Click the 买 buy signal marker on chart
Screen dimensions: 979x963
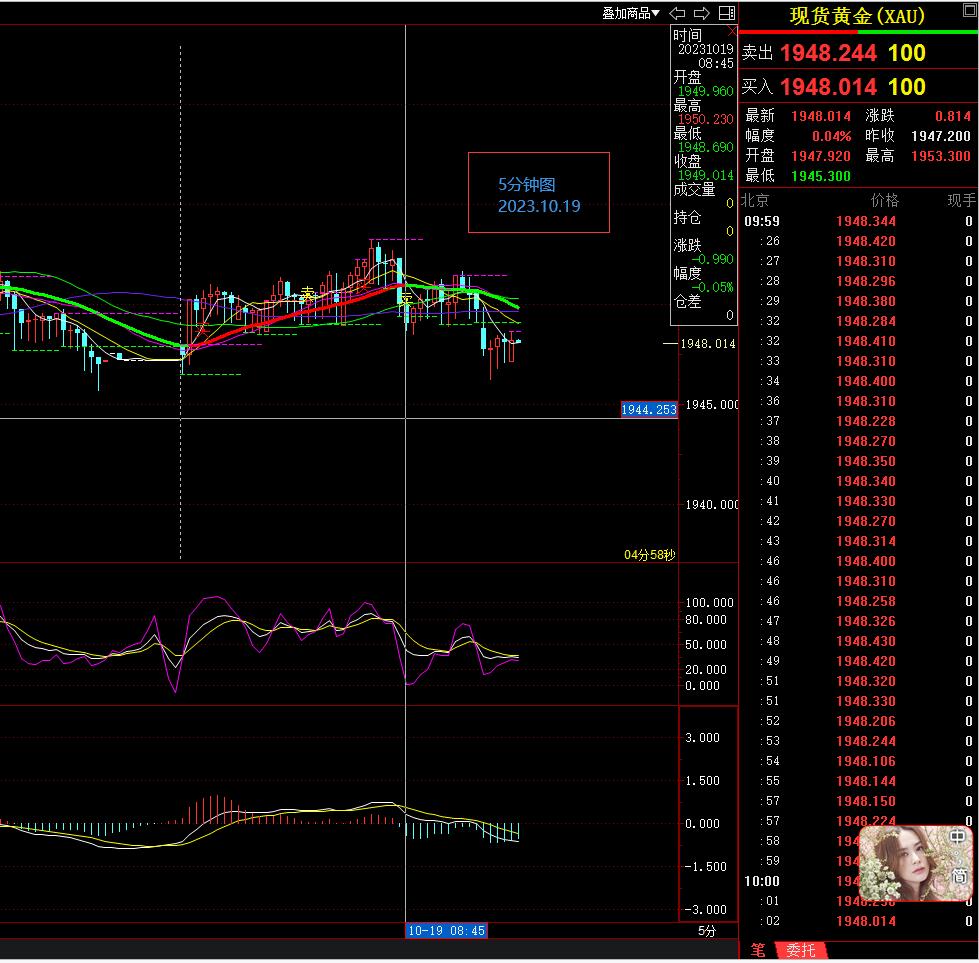pyautogui.click(x=406, y=297)
